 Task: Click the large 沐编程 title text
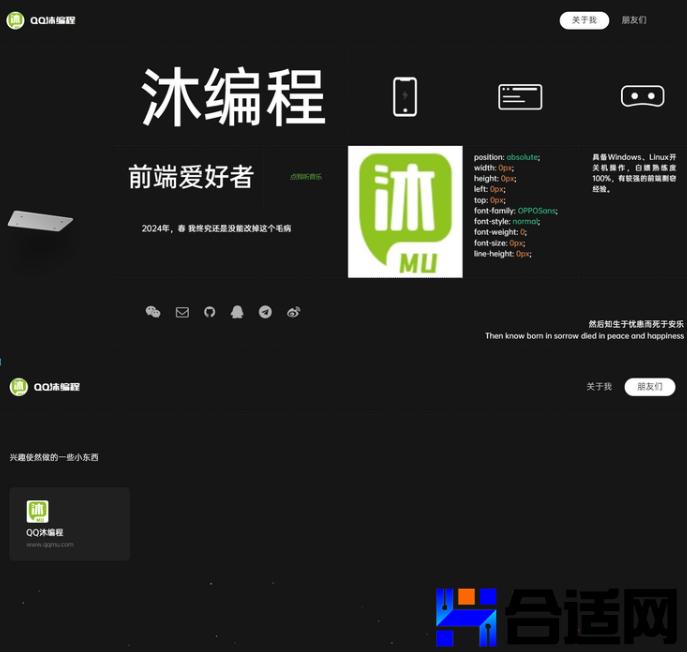(x=233, y=98)
